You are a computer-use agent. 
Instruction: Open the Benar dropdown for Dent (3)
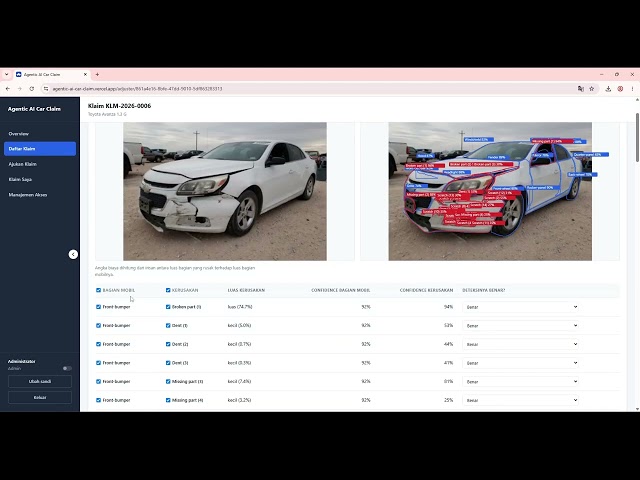point(521,363)
